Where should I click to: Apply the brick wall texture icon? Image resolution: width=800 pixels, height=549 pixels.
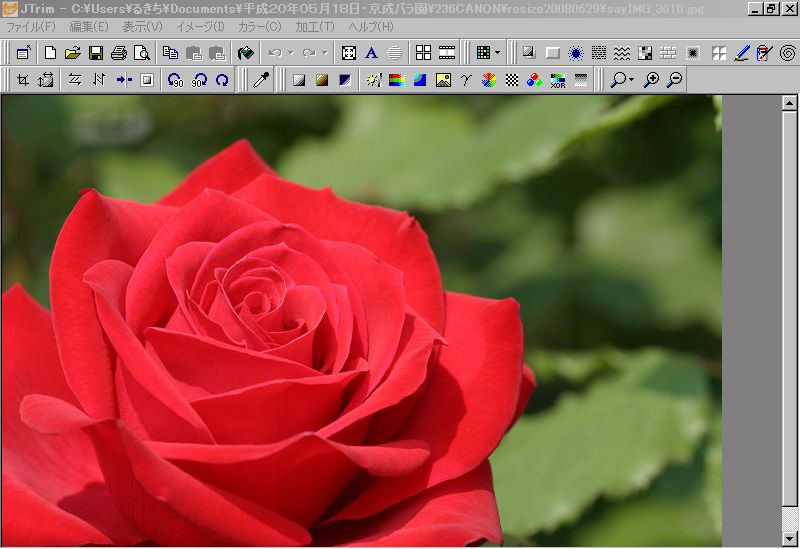pyautogui.click(x=668, y=53)
